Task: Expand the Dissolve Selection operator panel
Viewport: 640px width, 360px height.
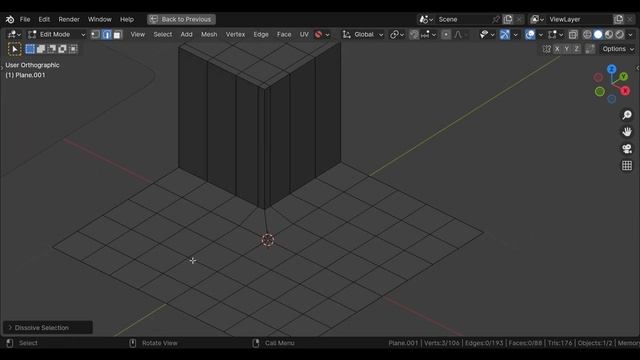Action: pos(48,327)
